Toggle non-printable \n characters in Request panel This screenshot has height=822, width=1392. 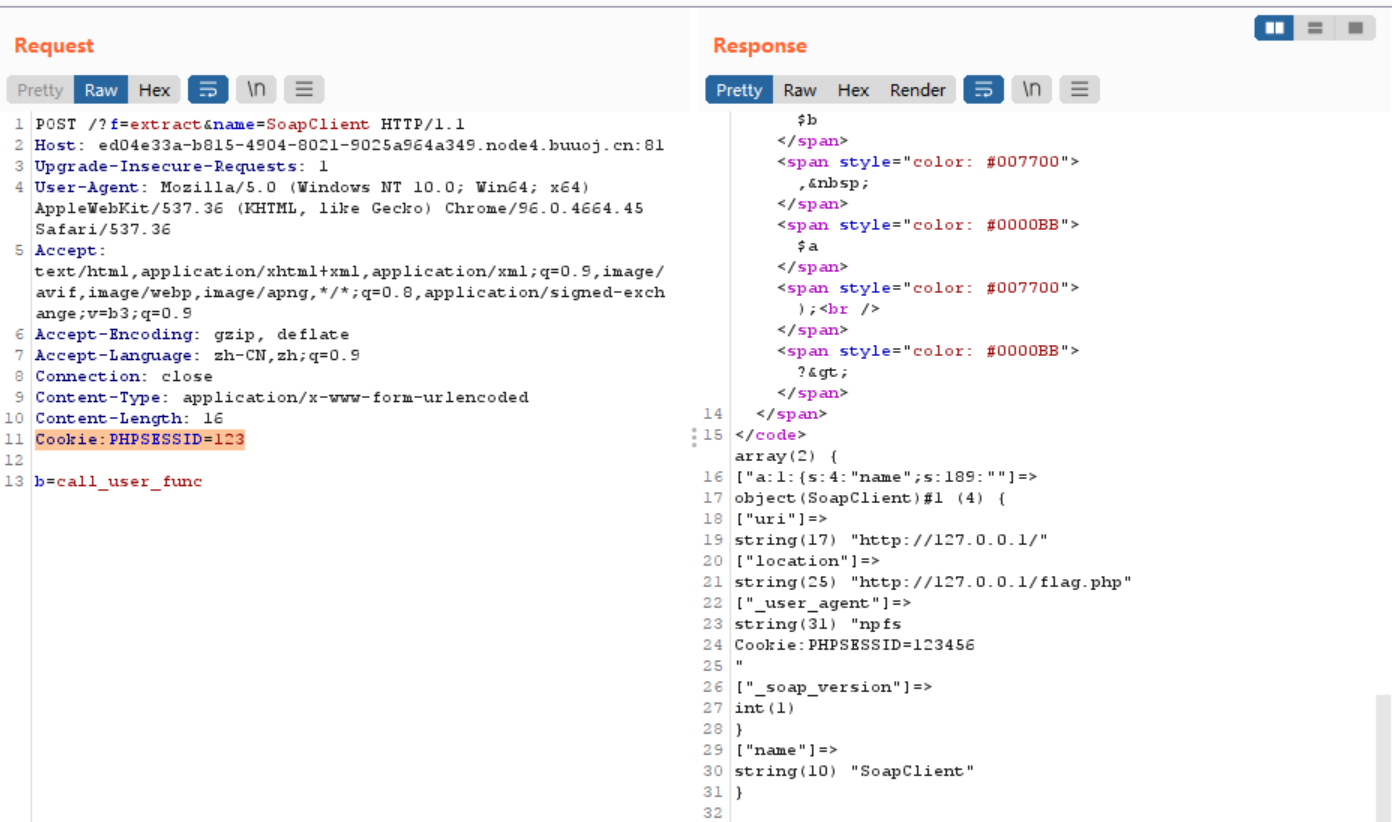coord(257,90)
